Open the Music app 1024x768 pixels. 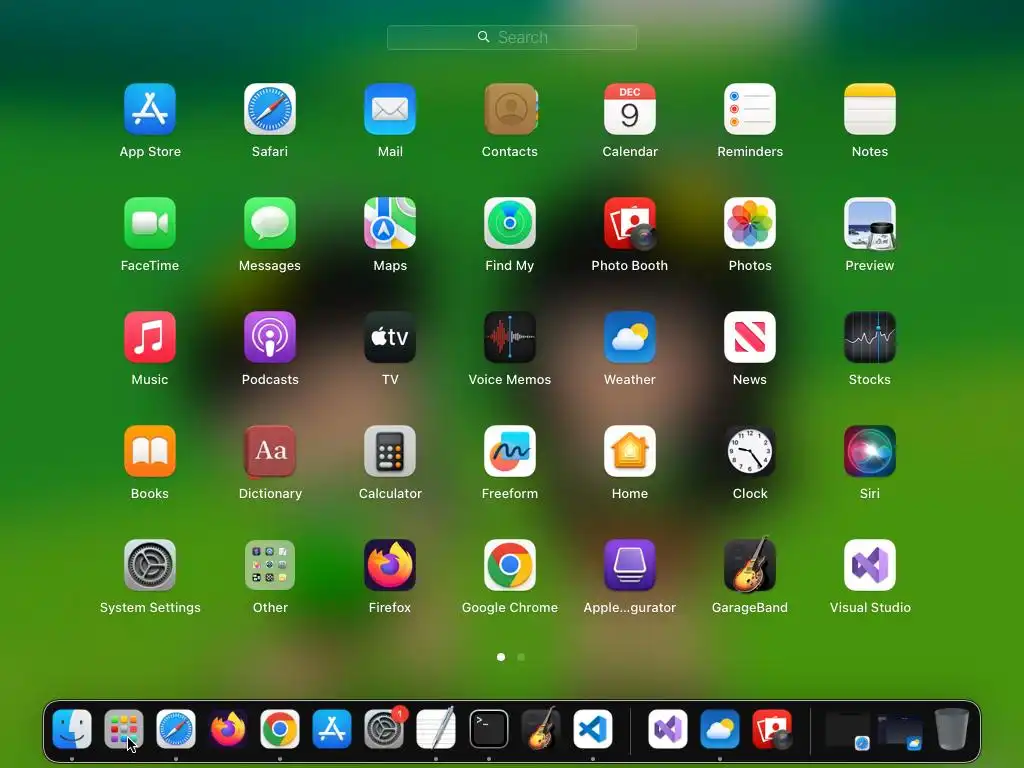tap(150, 337)
